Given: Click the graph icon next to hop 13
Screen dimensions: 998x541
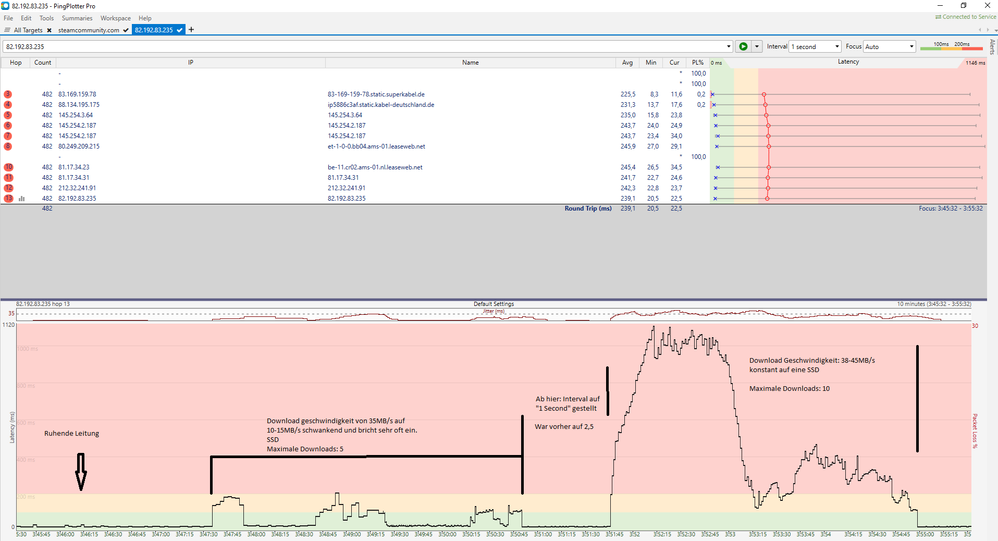Looking at the screenshot, I should click(x=21, y=198).
